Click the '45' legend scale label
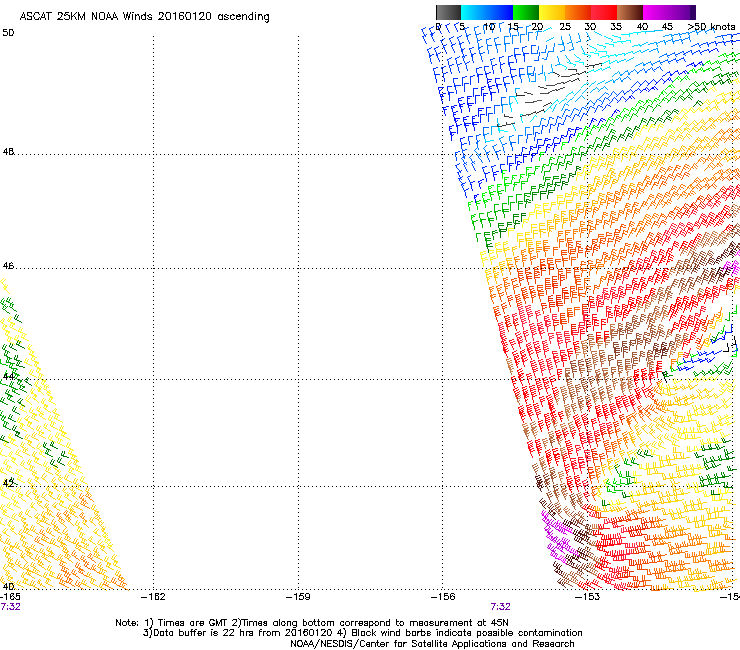This screenshot has width=740, height=650. [x=667, y=27]
